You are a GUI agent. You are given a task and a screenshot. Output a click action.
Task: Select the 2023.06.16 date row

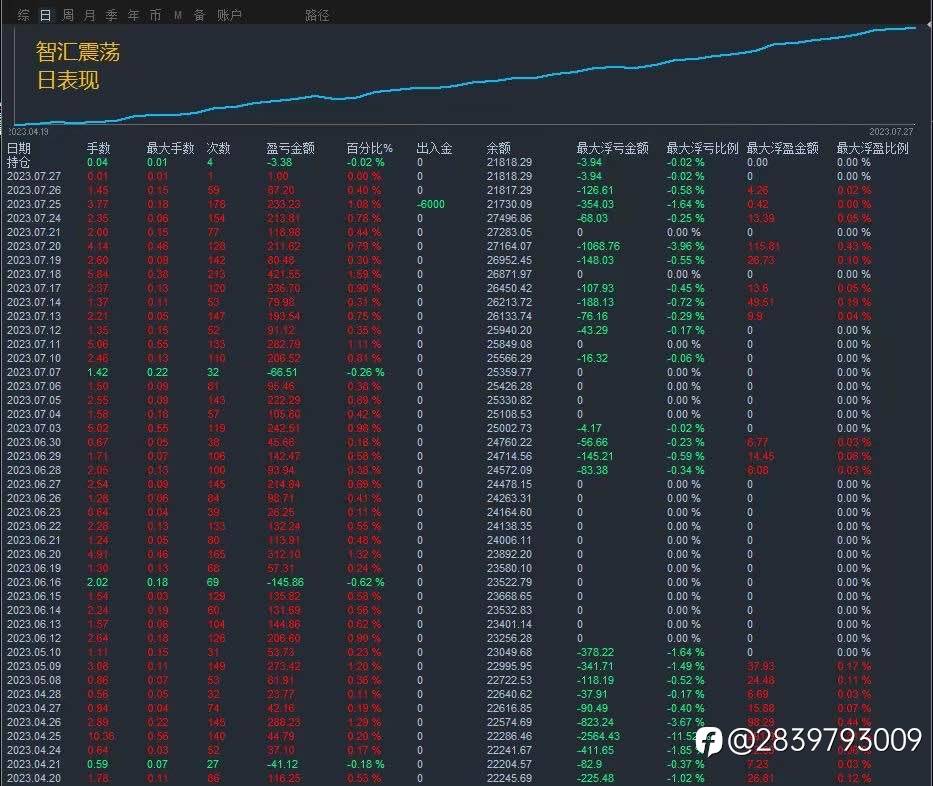[x=34, y=582]
